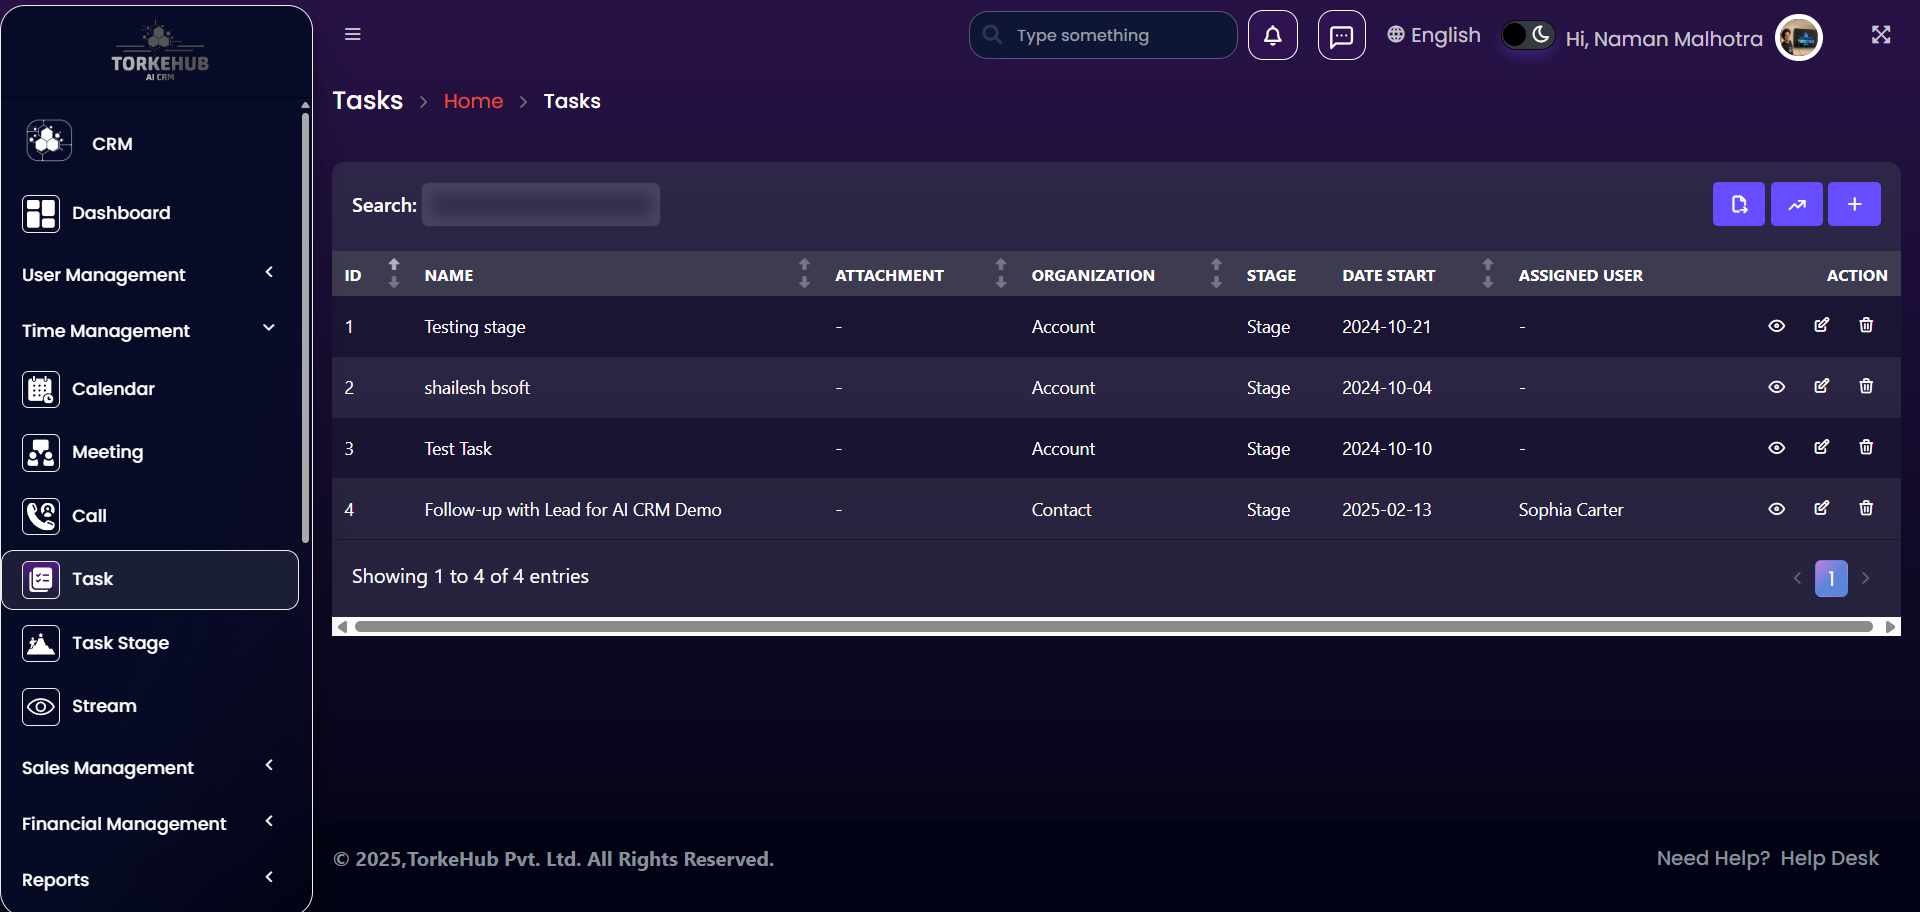Open the trend chart icon button
This screenshot has width=1920, height=912.
pos(1796,204)
